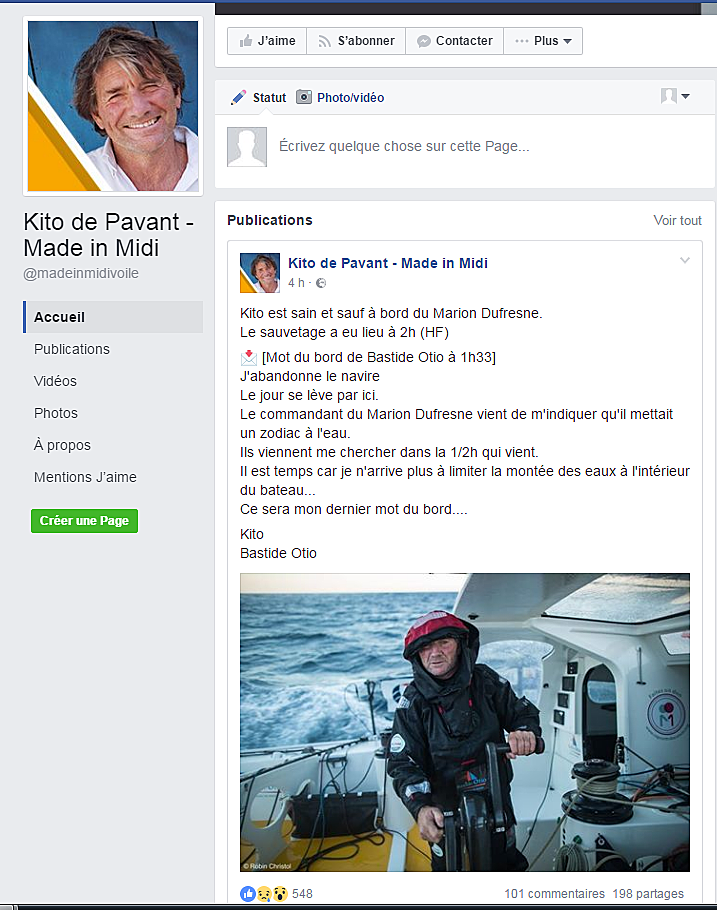Subscribe via the S'abonner button
This screenshot has height=910, width=717.
(x=356, y=41)
